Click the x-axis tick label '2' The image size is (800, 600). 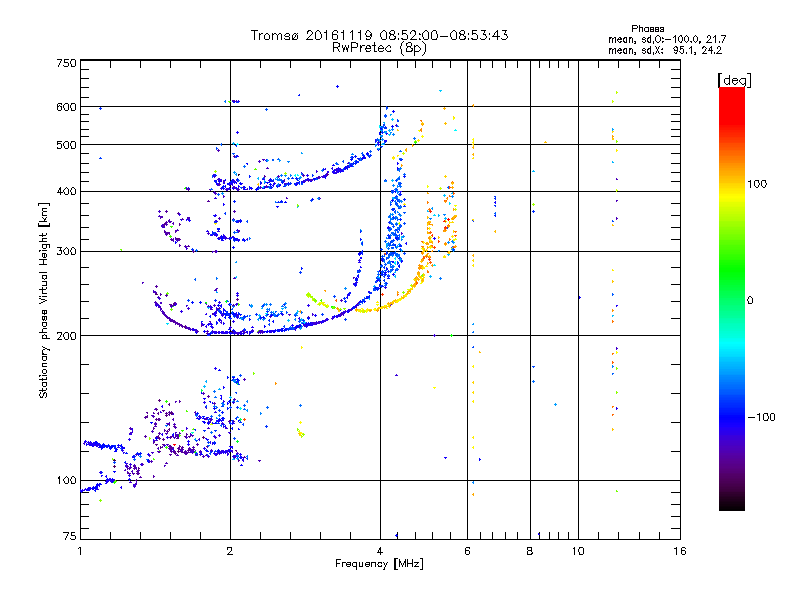click(x=230, y=551)
